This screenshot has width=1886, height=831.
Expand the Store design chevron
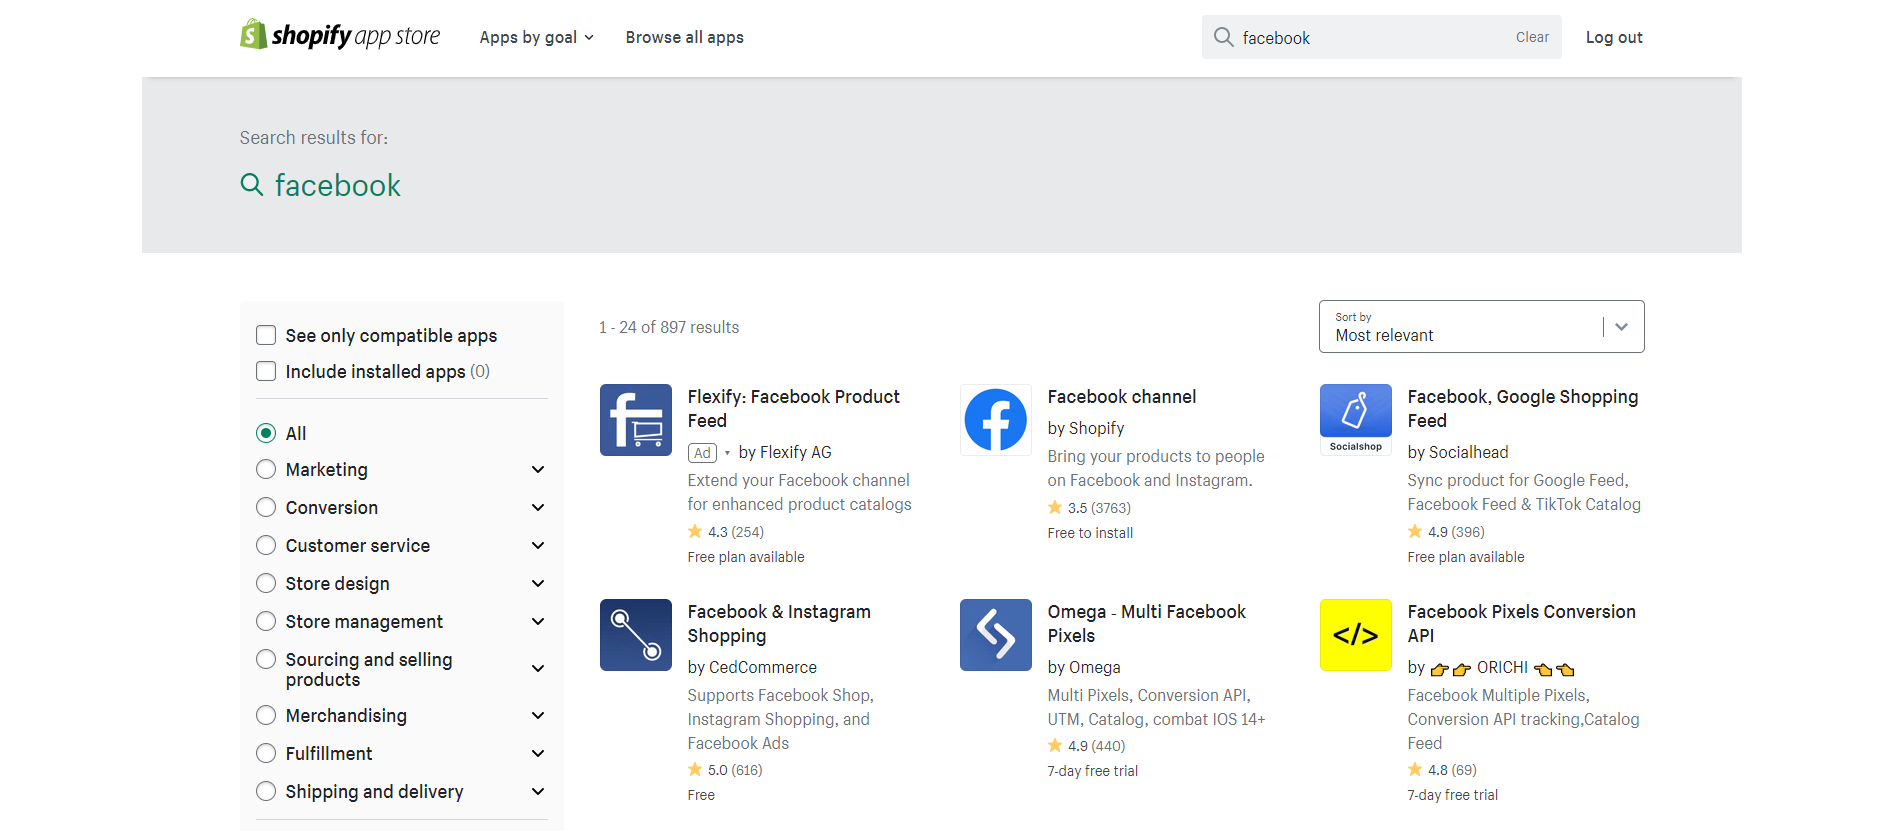[x=538, y=583]
